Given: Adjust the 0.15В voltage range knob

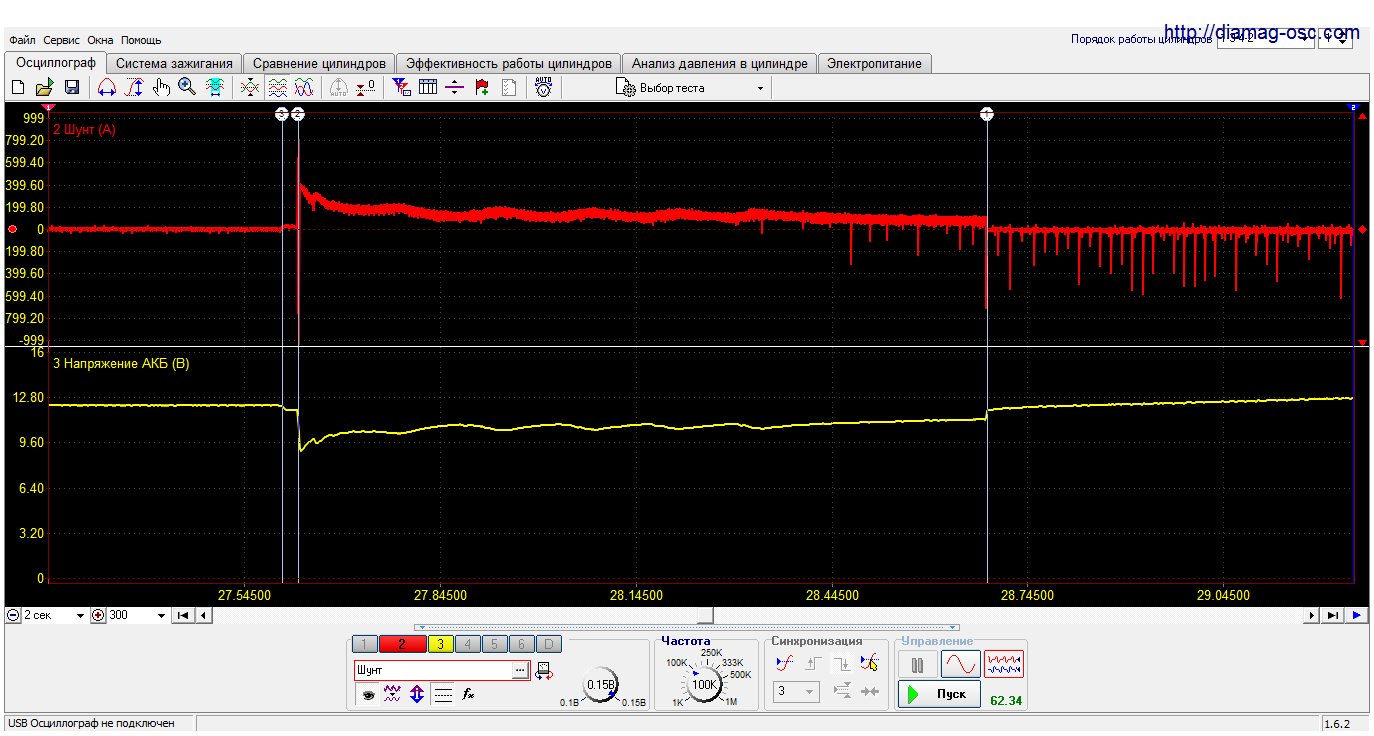Looking at the screenshot, I should [x=601, y=685].
